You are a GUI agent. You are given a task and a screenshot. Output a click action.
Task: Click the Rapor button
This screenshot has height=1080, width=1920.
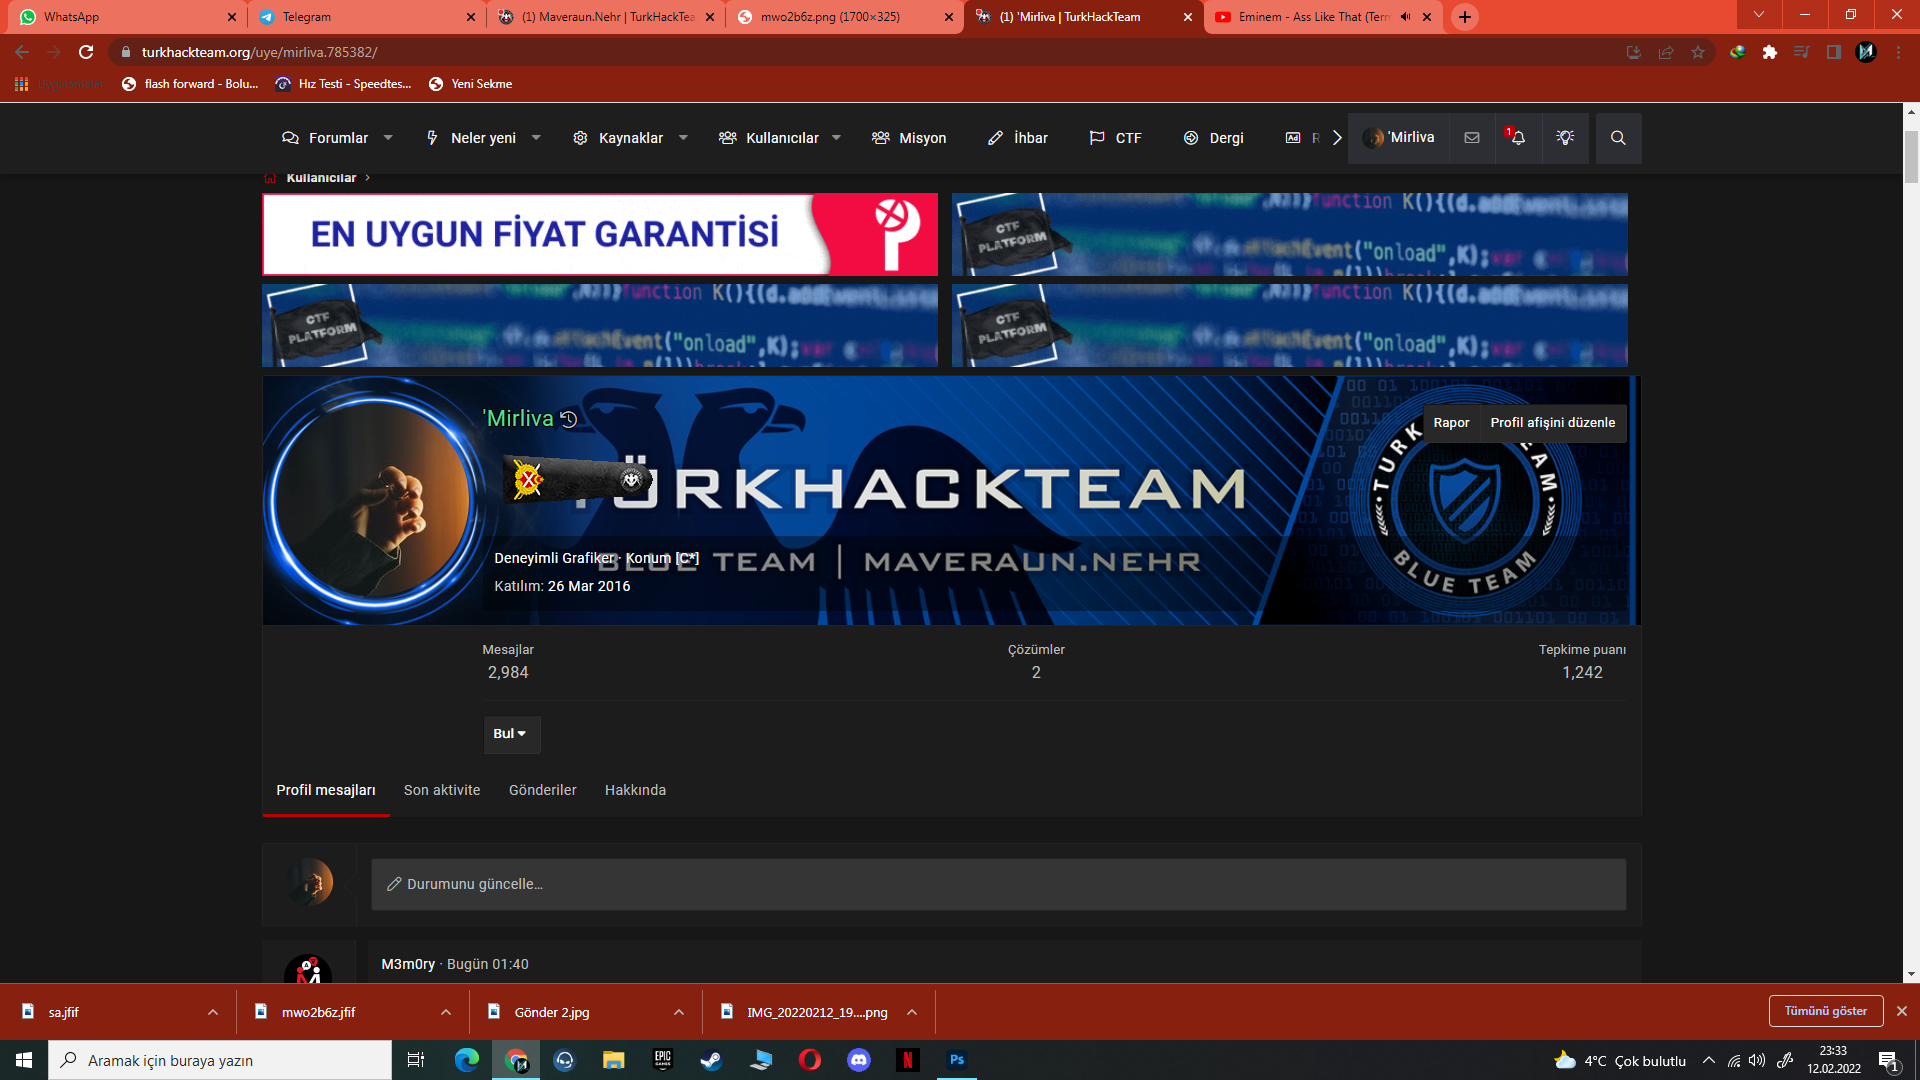pos(1451,423)
